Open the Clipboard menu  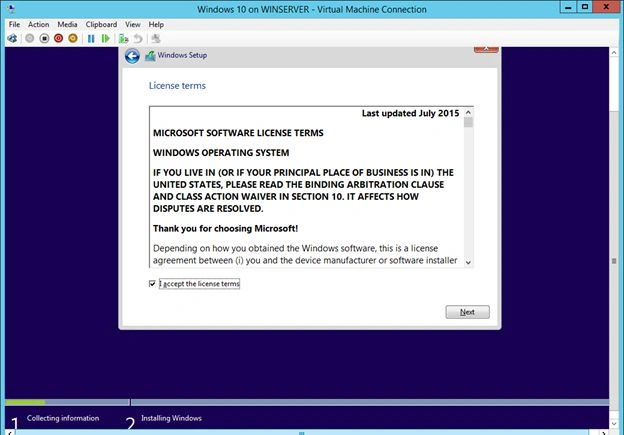[101, 24]
